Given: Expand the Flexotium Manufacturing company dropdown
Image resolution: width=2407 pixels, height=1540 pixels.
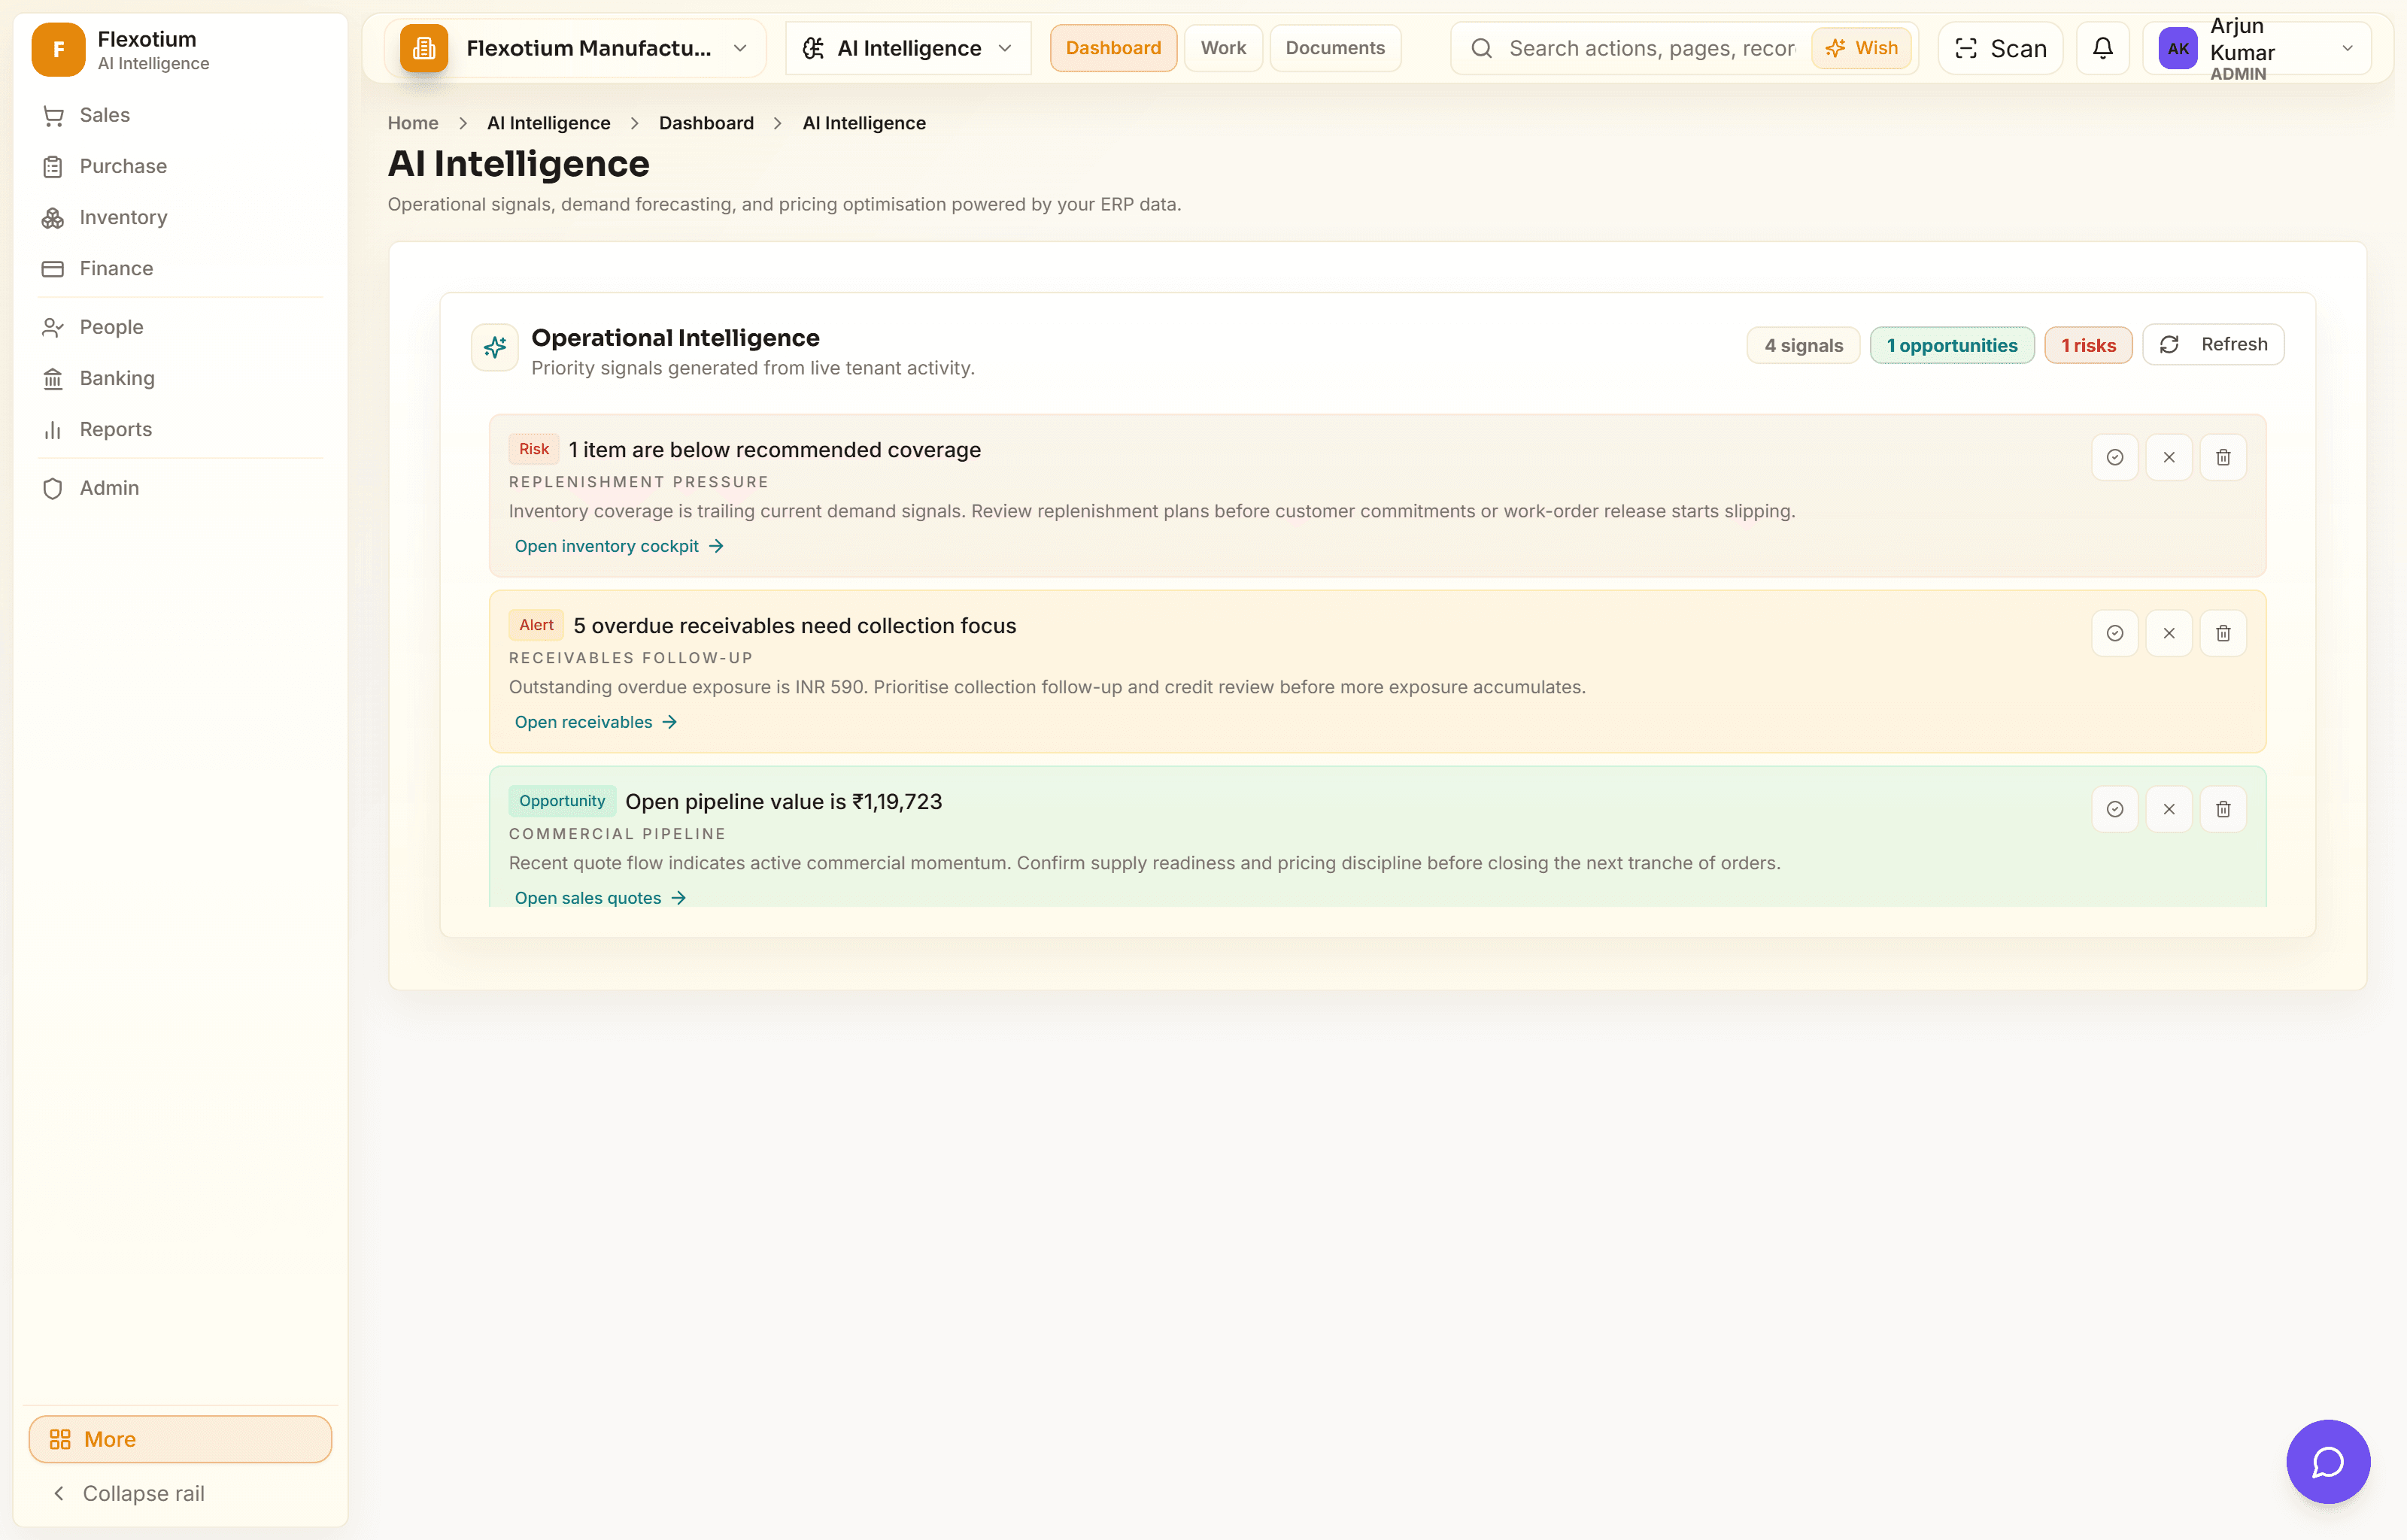Looking at the screenshot, I should point(575,48).
